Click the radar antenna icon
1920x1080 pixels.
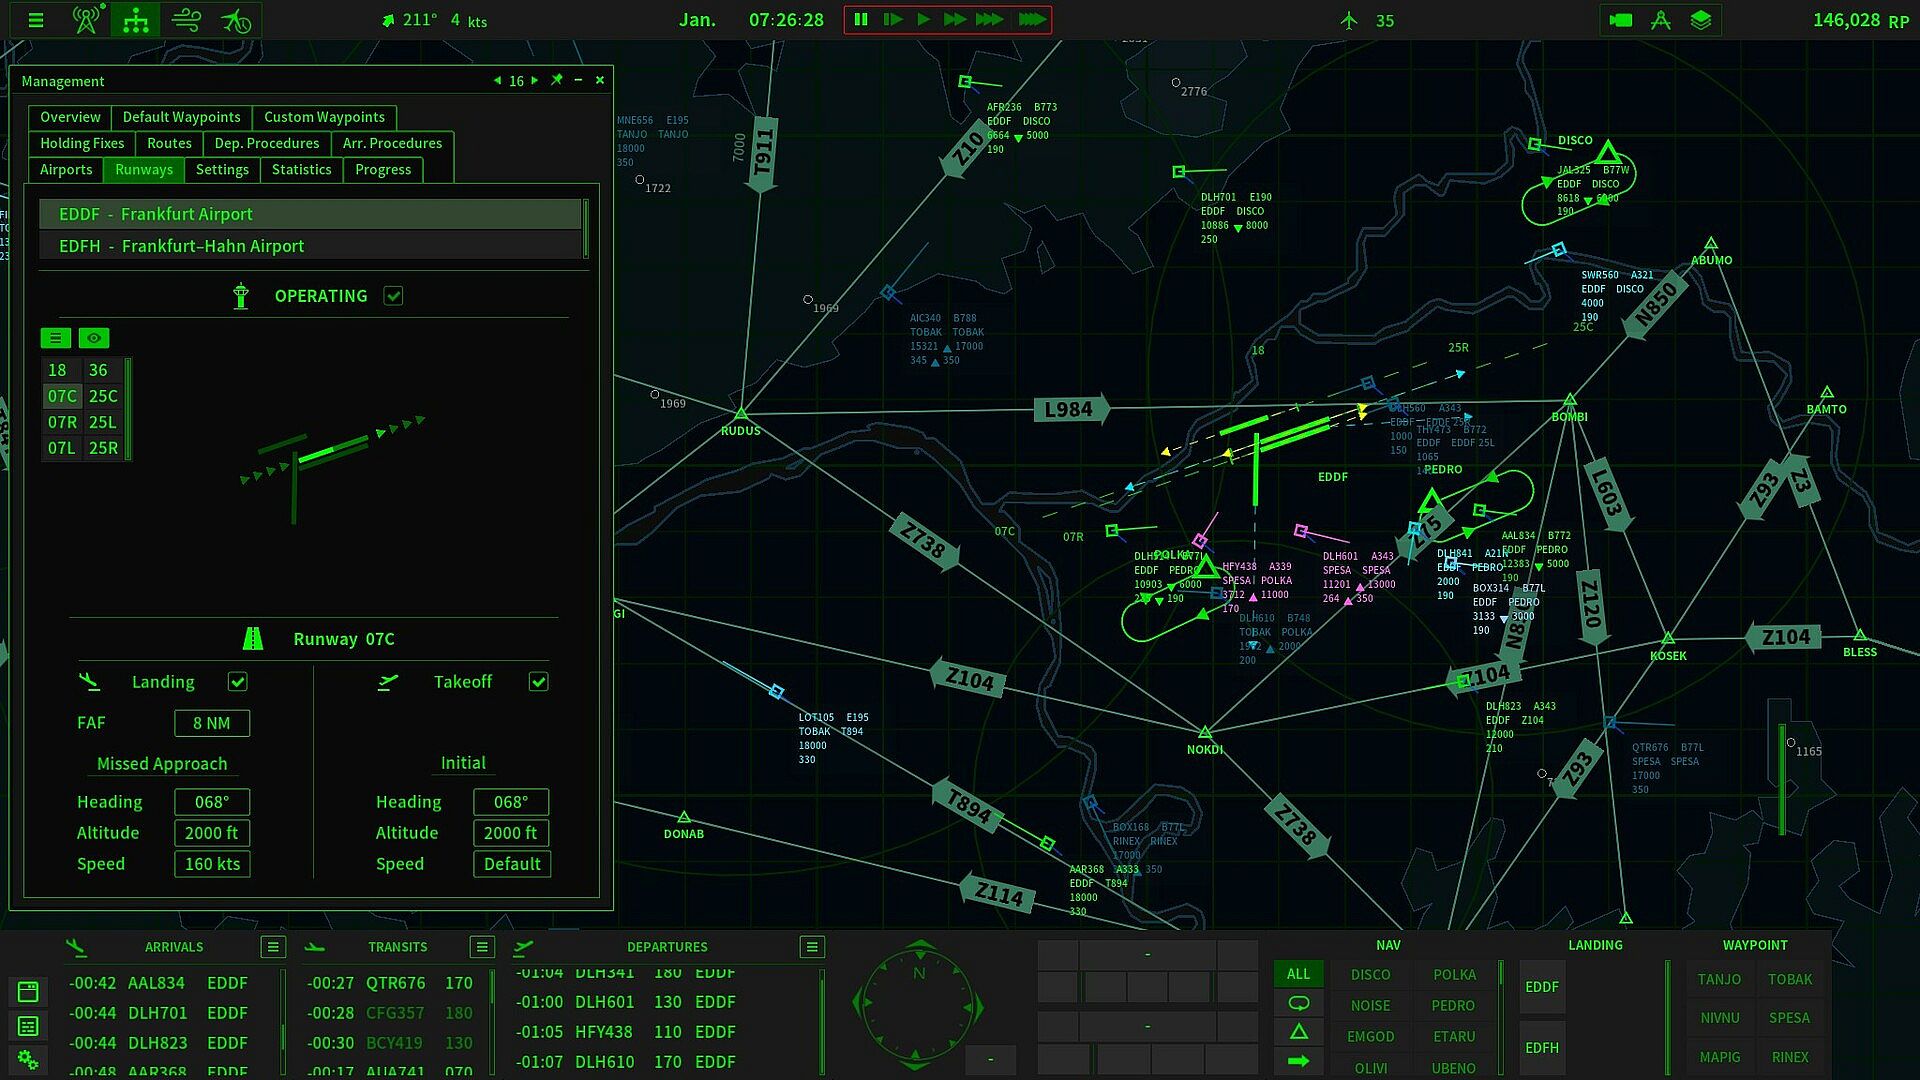click(x=87, y=20)
